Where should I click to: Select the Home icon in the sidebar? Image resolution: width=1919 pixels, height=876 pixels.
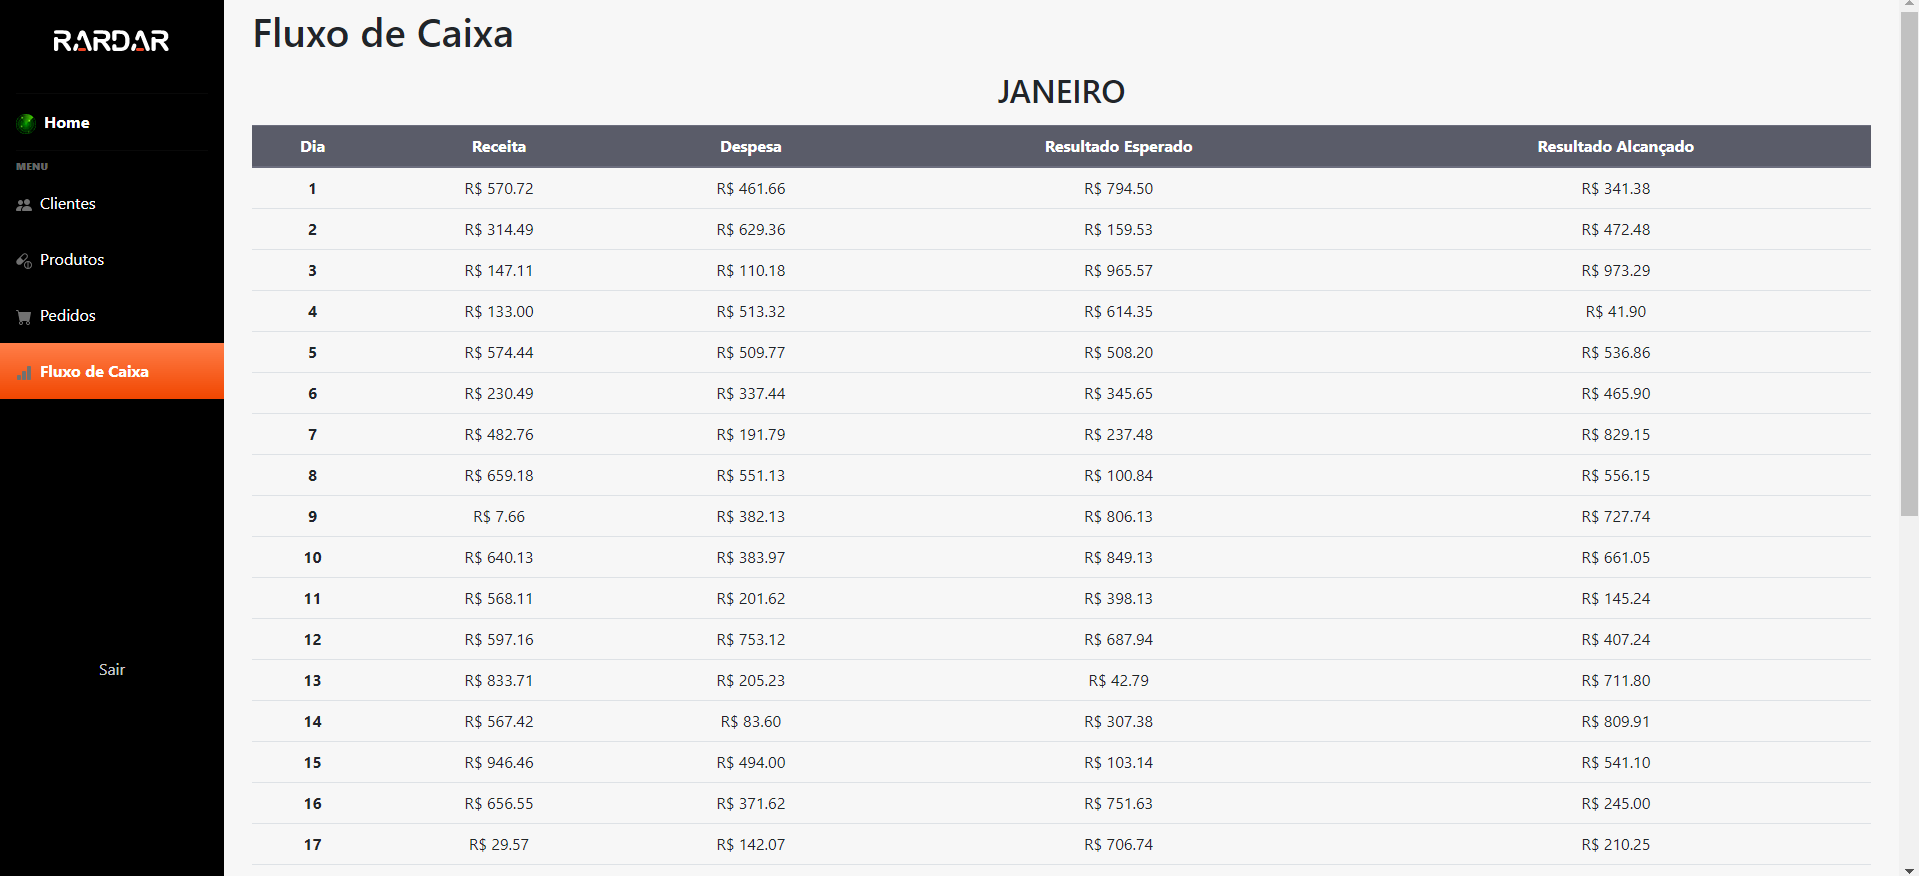coord(25,122)
